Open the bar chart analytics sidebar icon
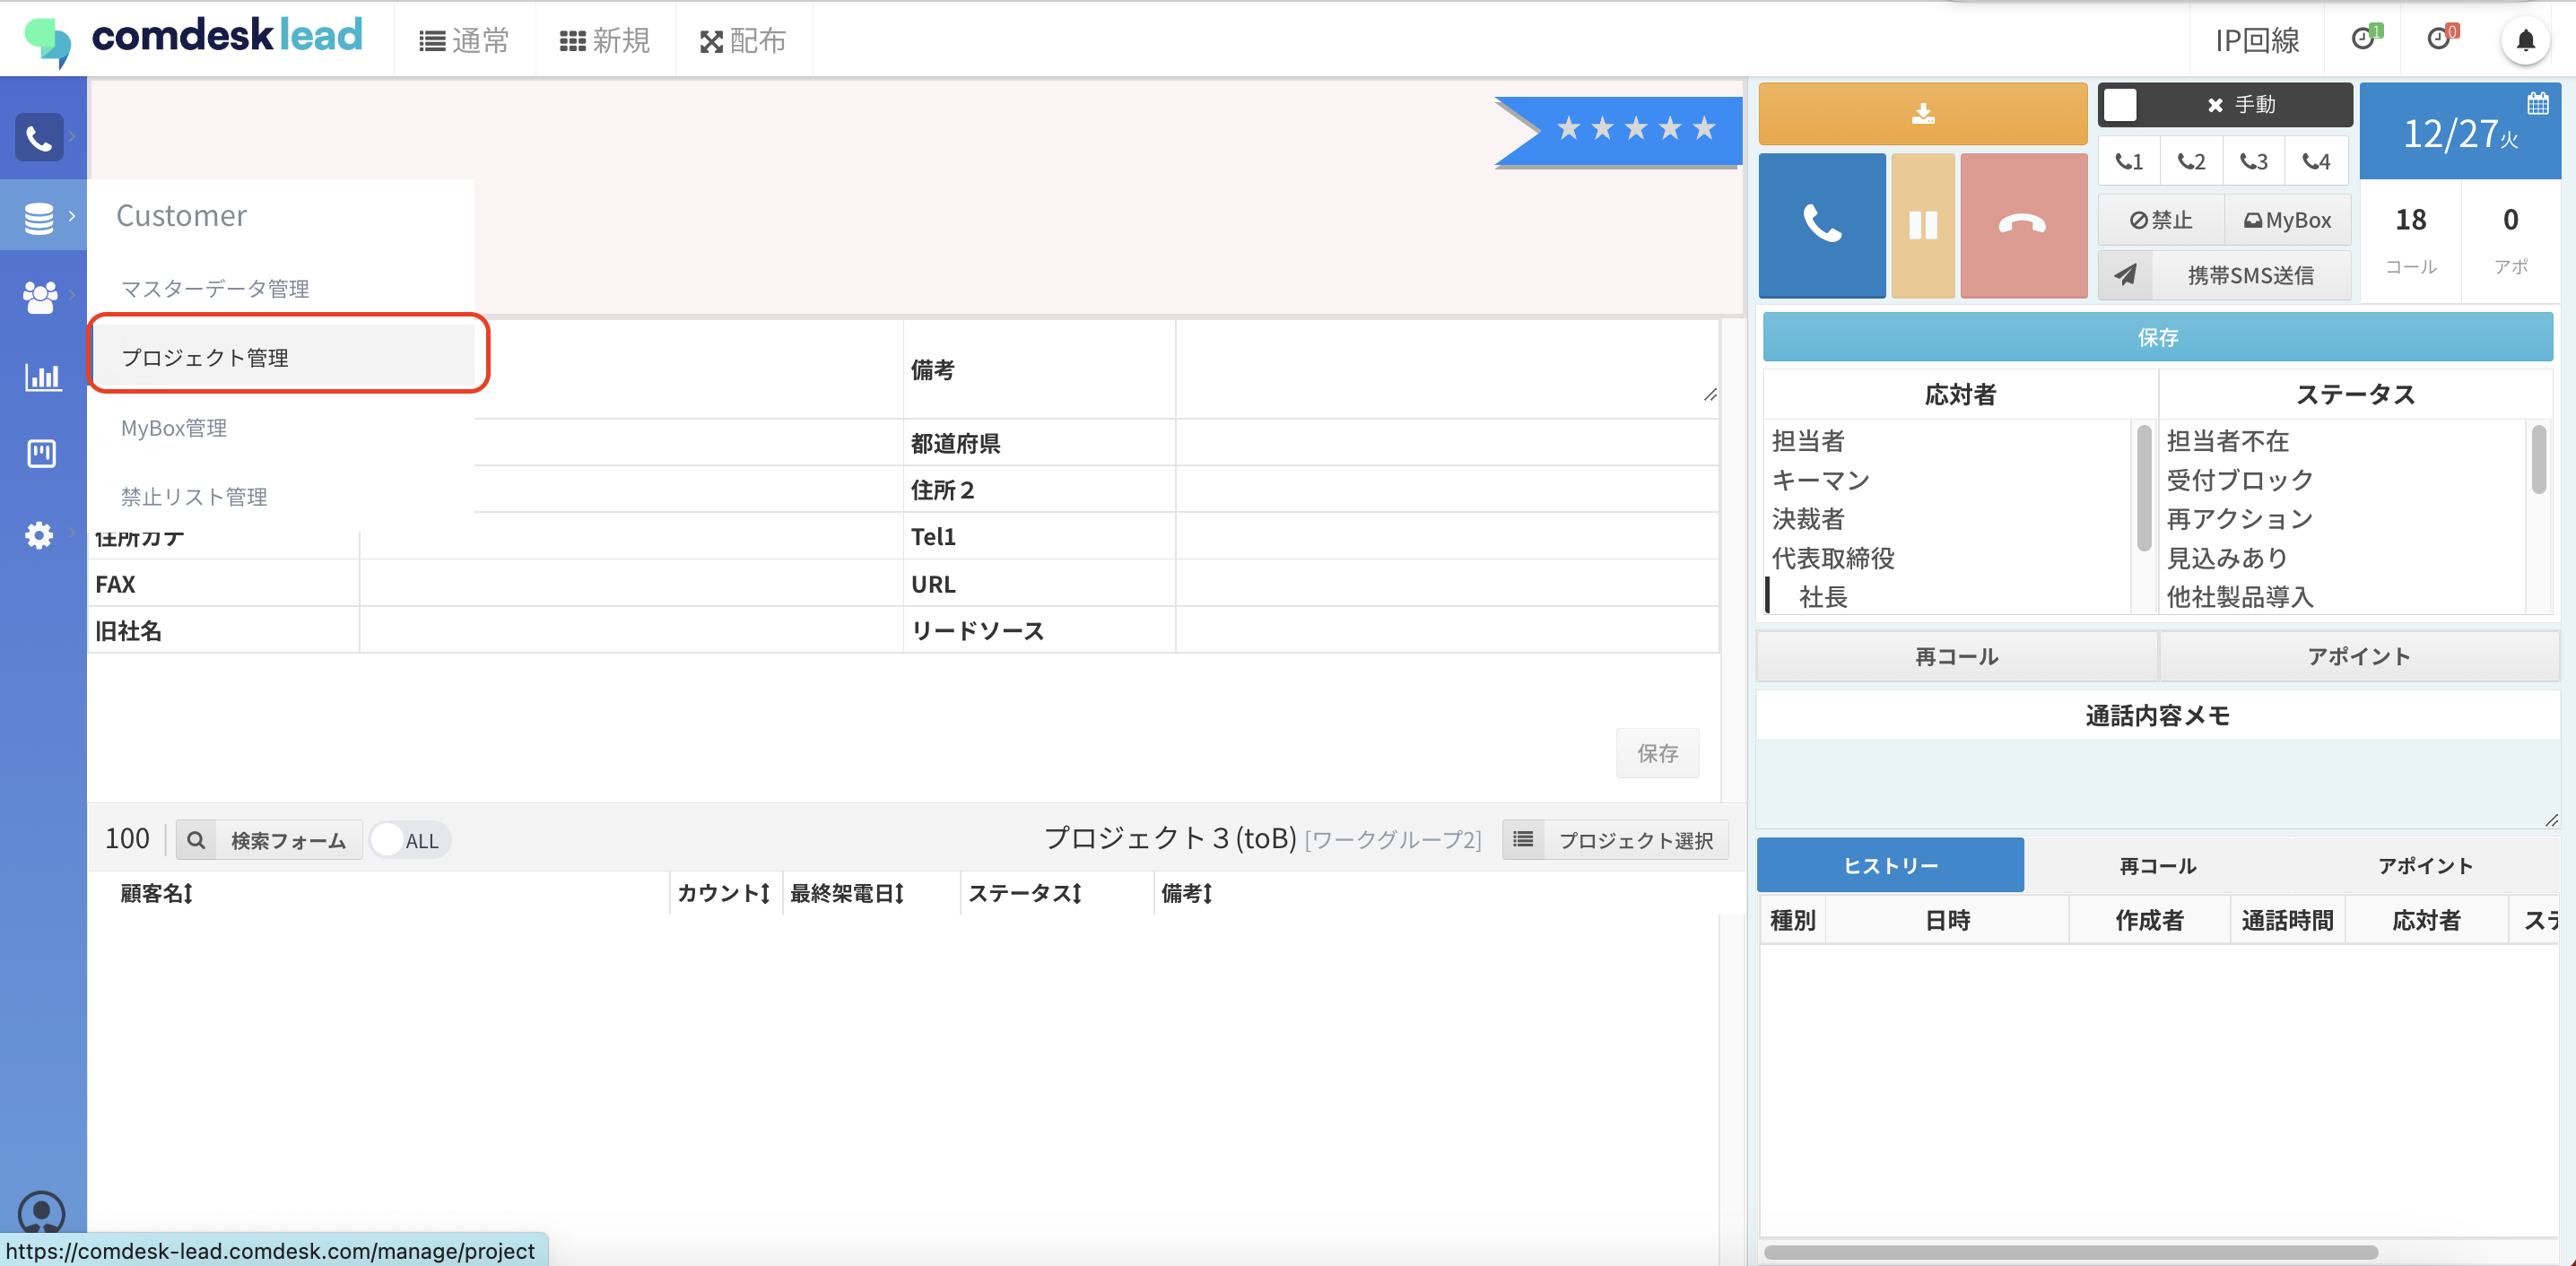This screenshot has height=1266, width=2576. tap(42, 377)
